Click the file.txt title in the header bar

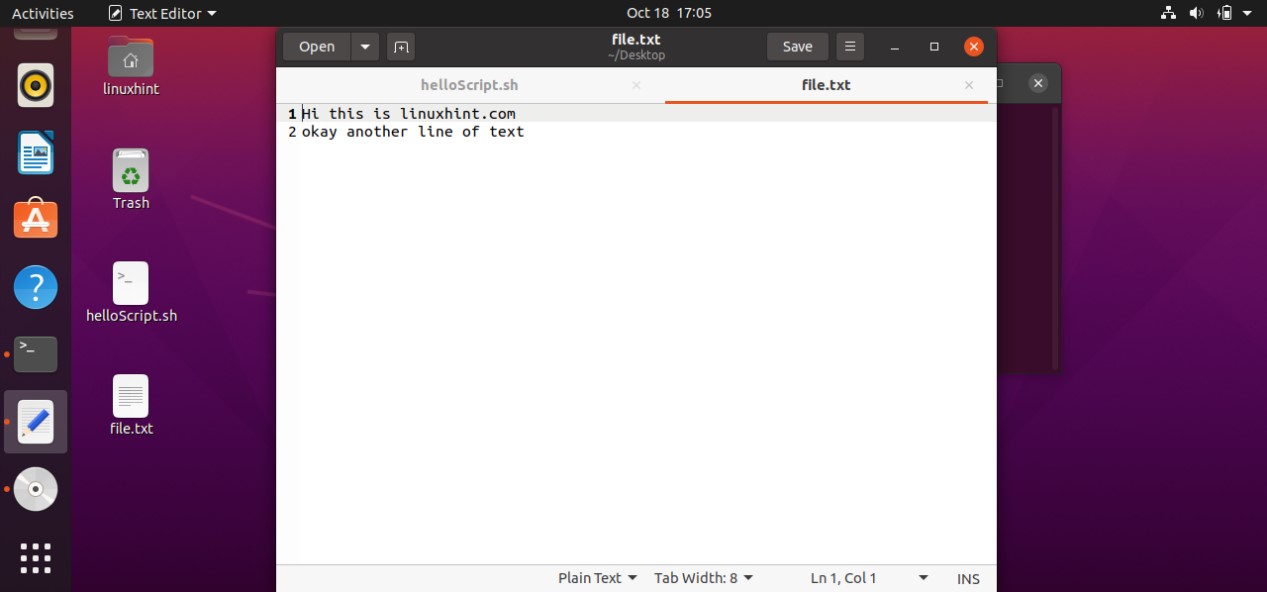tap(636, 39)
